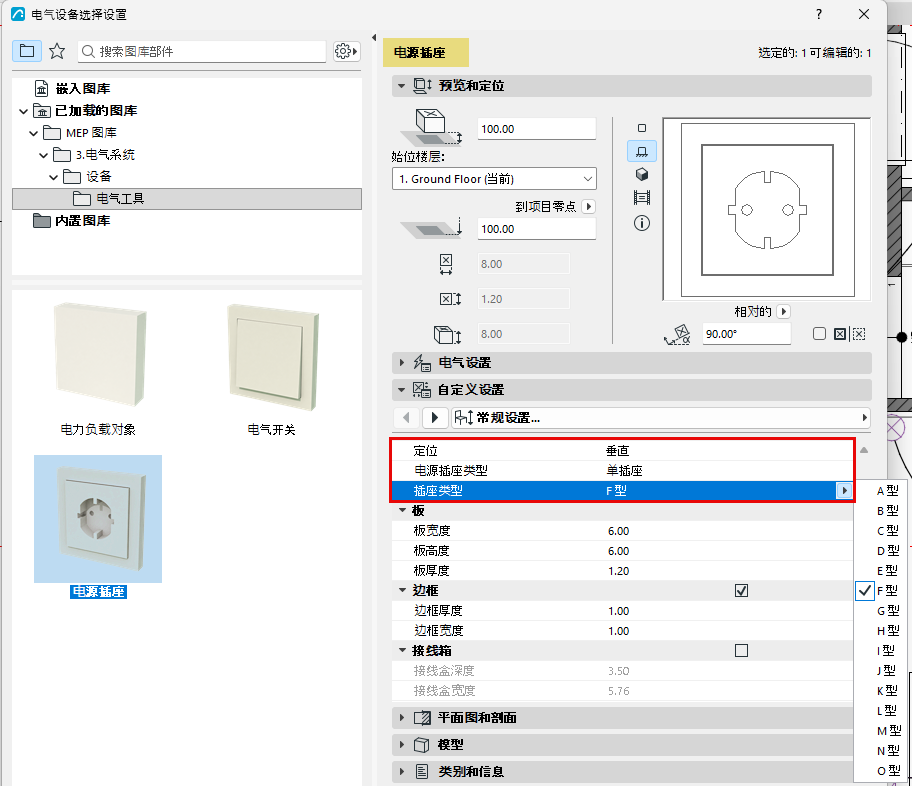Click previous settings page arrow
This screenshot has height=786, width=912.
point(406,417)
